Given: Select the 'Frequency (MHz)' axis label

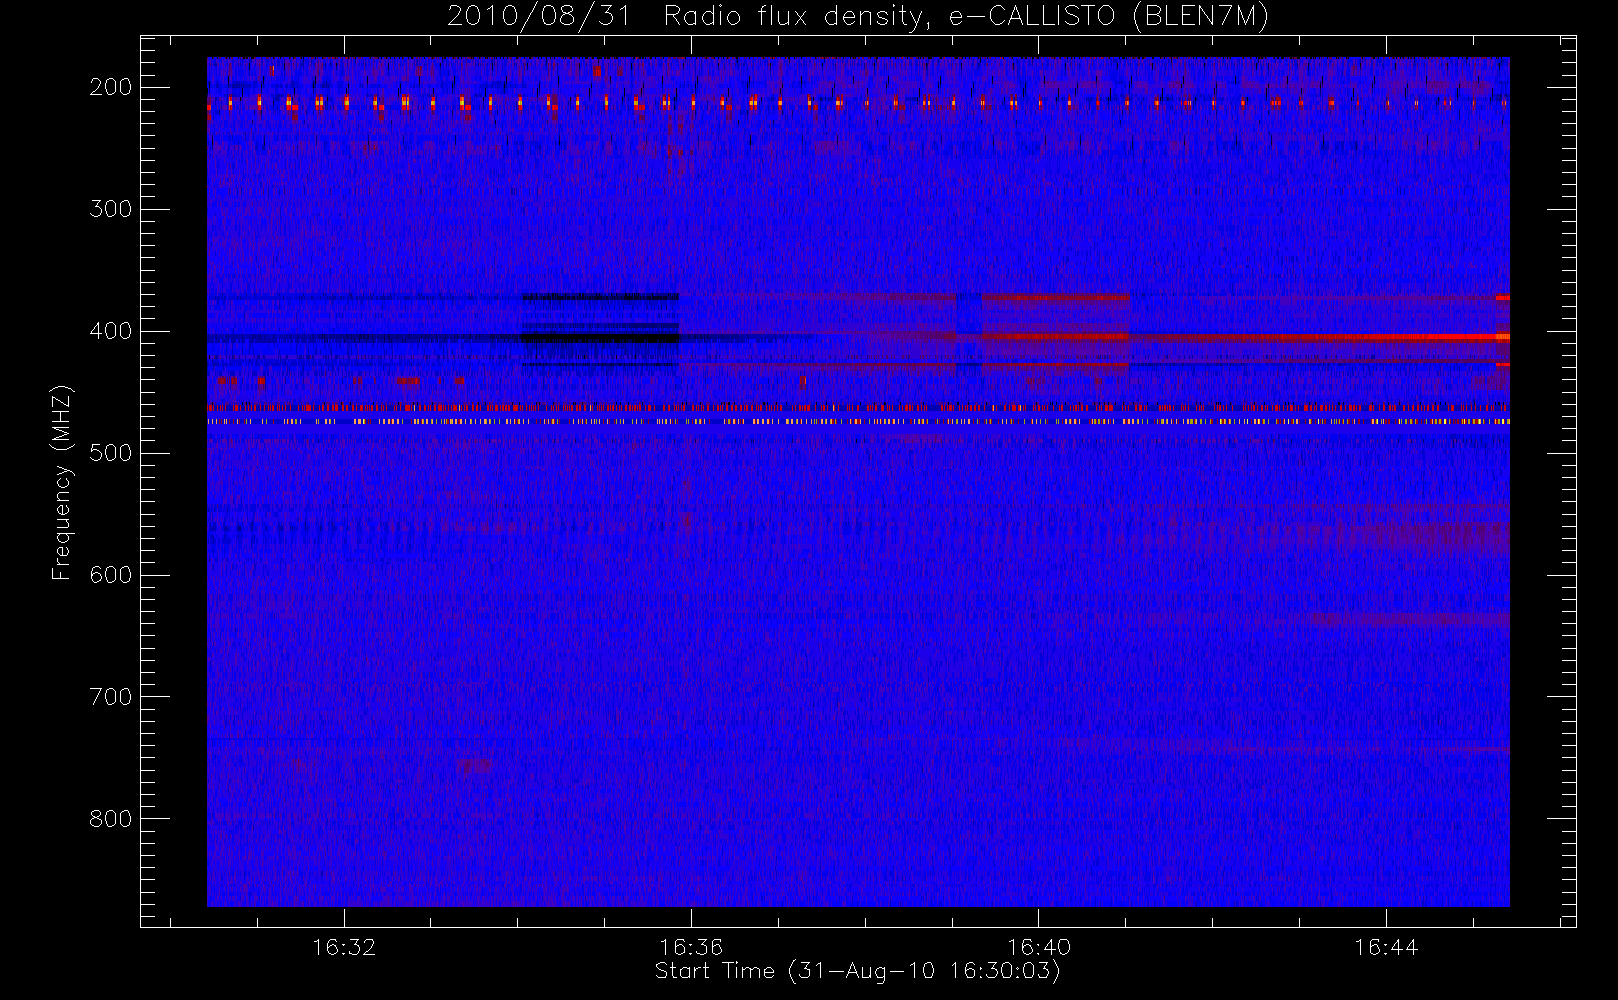Looking at the screenshot, I should pos(62,482).
